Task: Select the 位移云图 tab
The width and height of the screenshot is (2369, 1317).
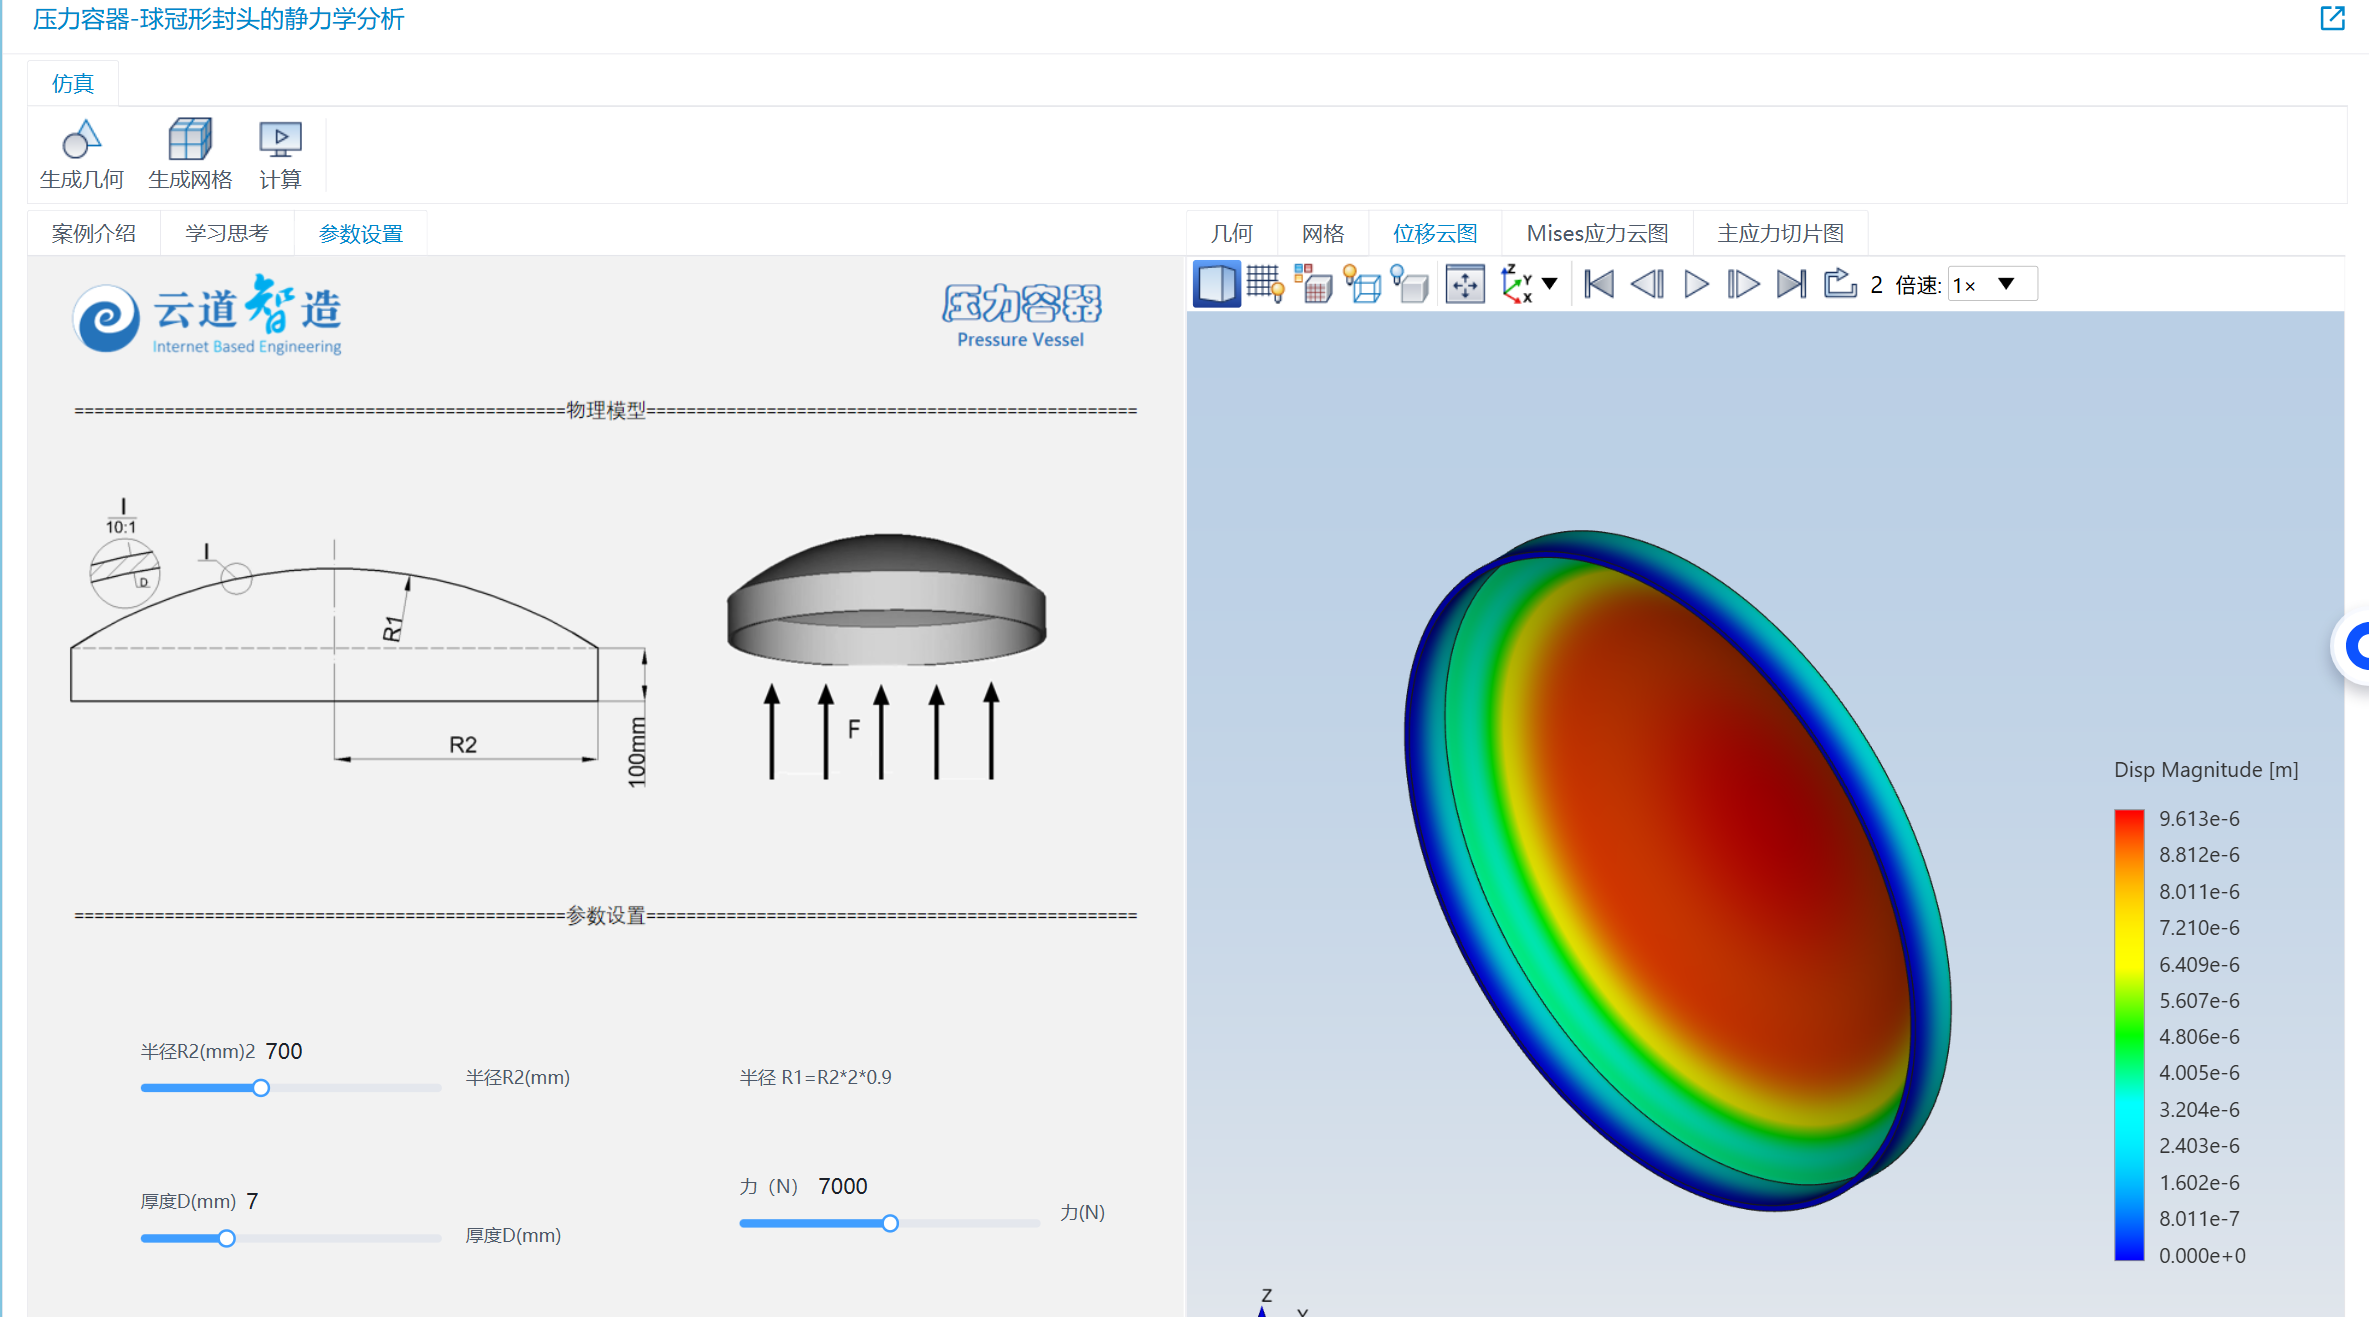Action: click(1435, 233)
